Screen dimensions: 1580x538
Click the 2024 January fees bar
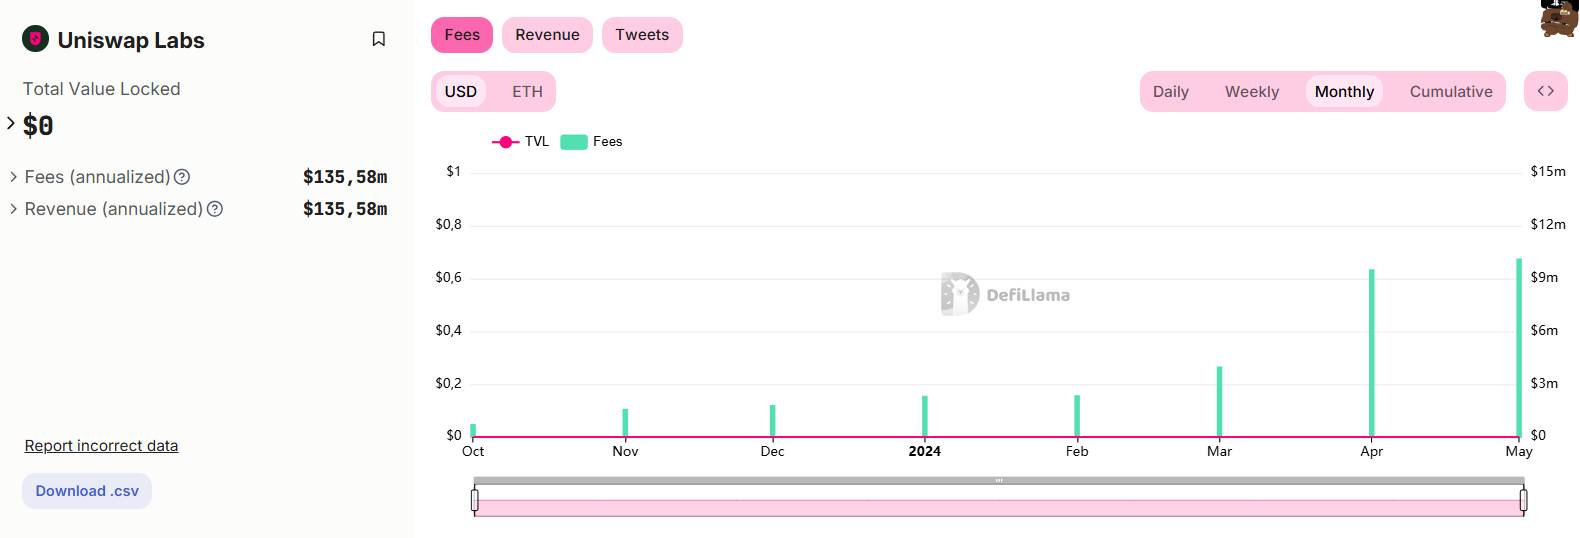(x=925, y=416)
